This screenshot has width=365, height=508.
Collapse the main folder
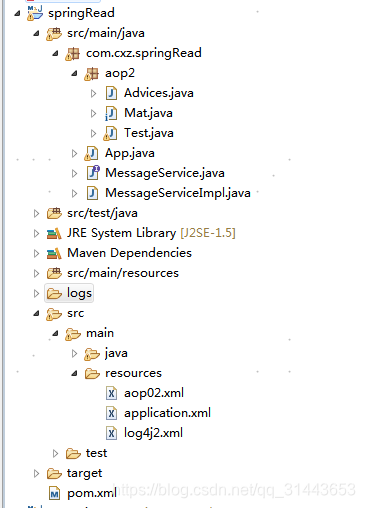[55, 334]
